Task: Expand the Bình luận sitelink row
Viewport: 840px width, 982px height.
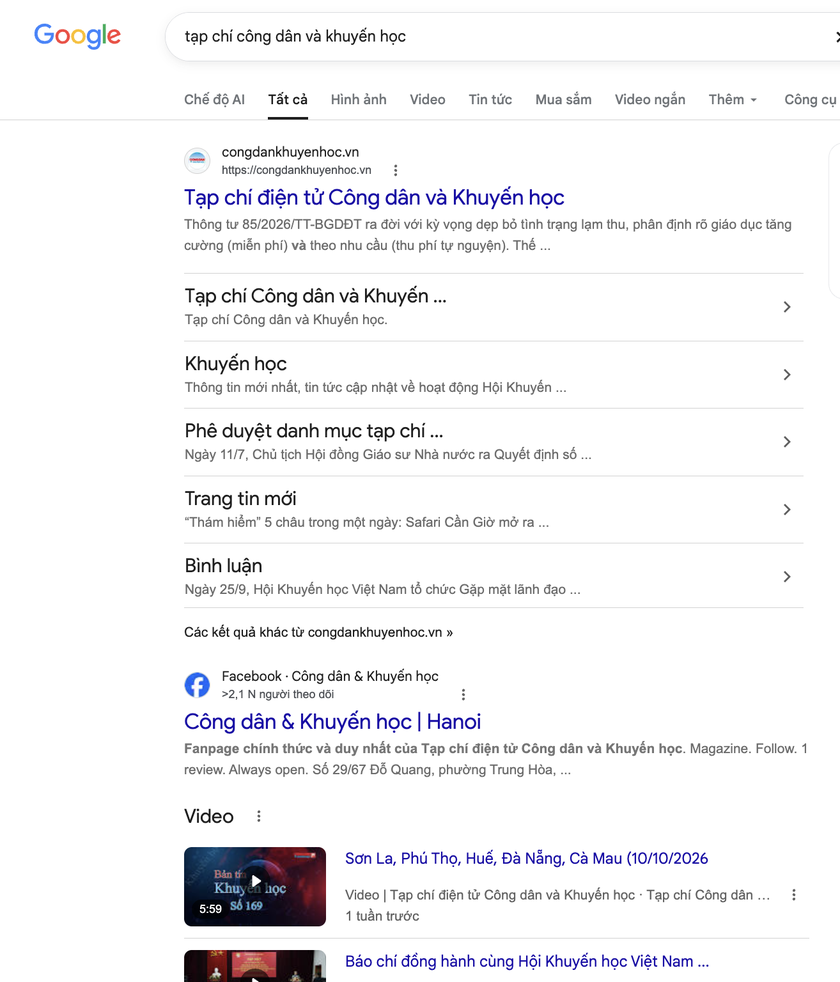Action: [x=787, y=577]
